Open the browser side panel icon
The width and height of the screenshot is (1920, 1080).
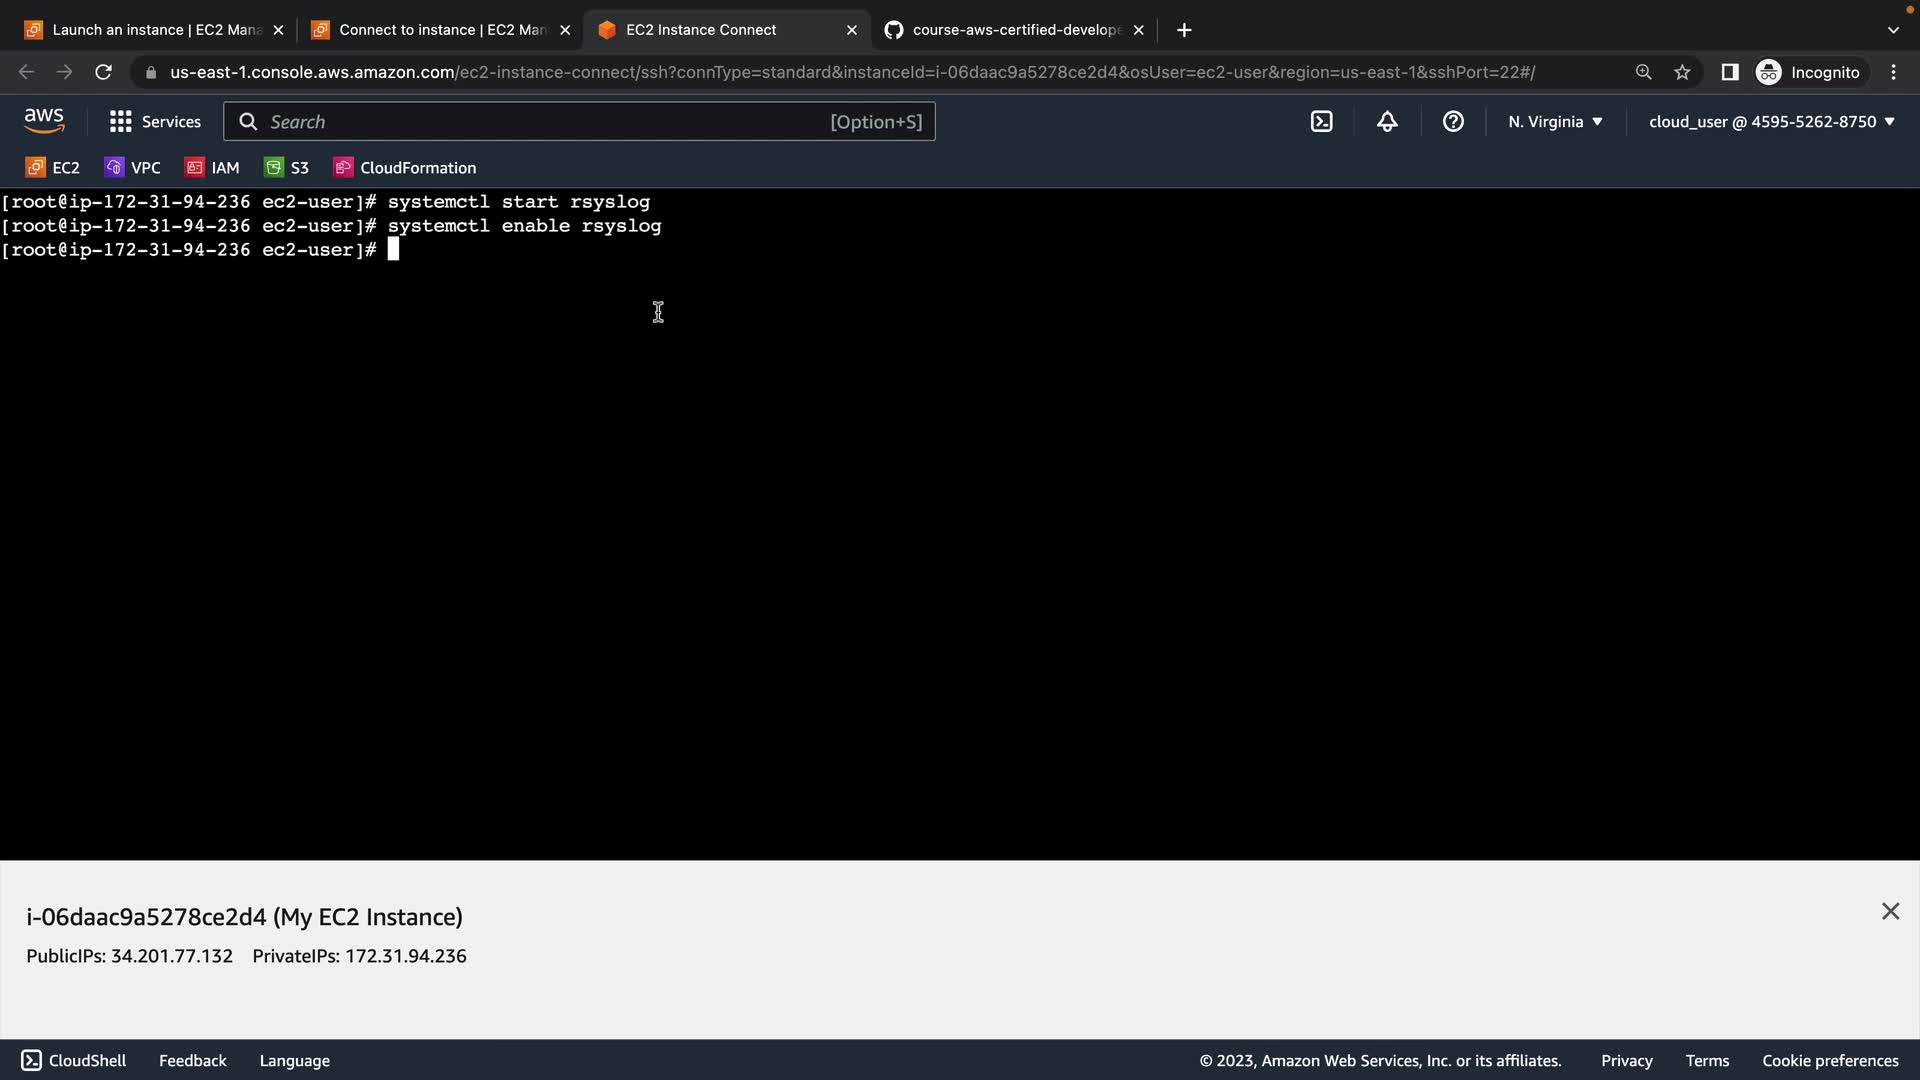click(x=1729, y=72)
